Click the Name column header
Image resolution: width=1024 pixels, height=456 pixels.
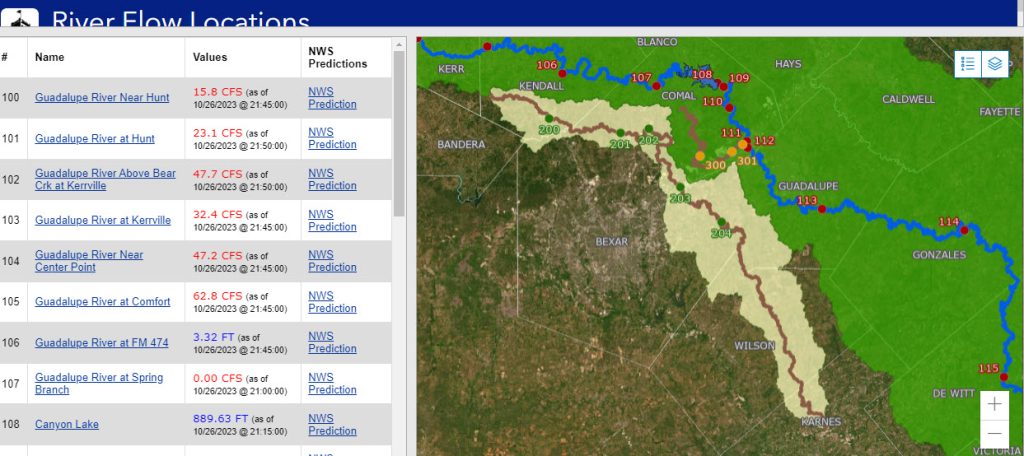[x=50, y=57]
